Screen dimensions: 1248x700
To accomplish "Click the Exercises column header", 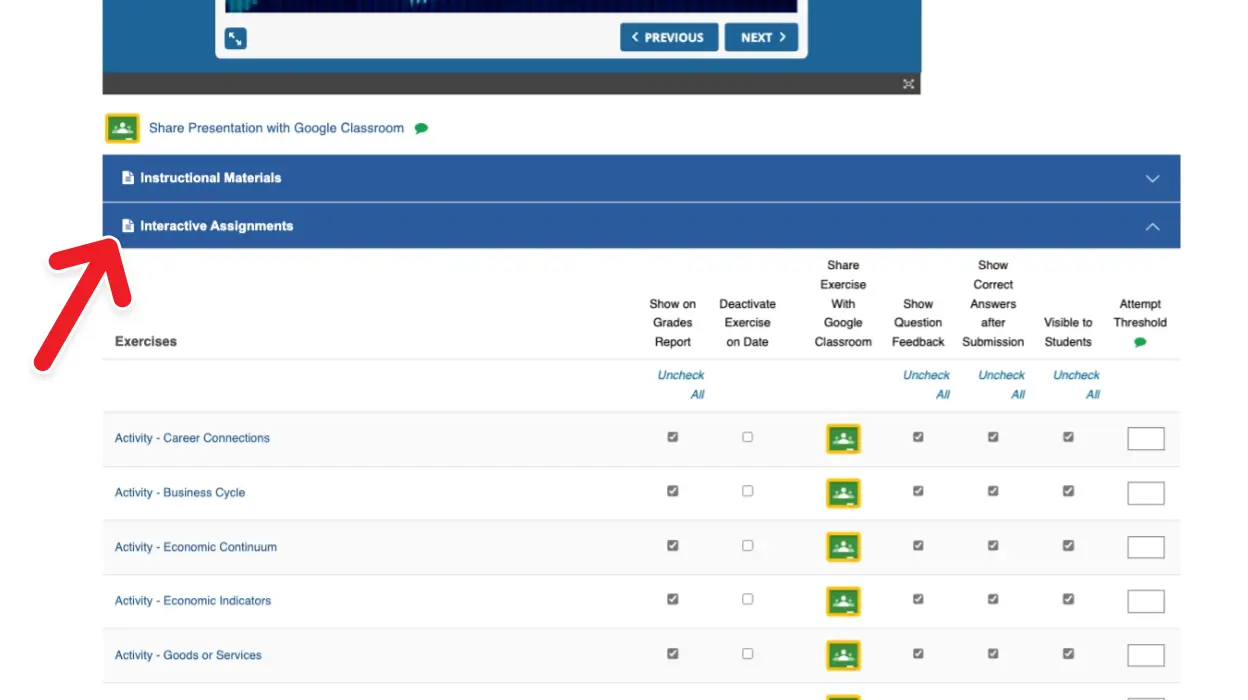I will click(146, 341).
